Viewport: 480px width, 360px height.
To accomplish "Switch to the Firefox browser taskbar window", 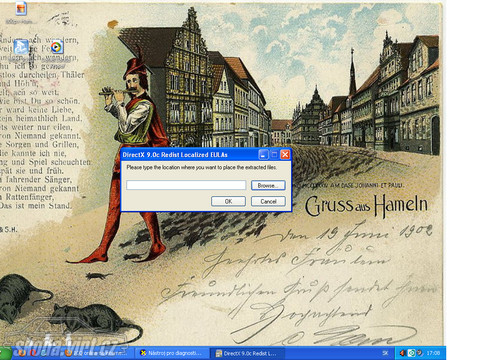I will point(97,353).
